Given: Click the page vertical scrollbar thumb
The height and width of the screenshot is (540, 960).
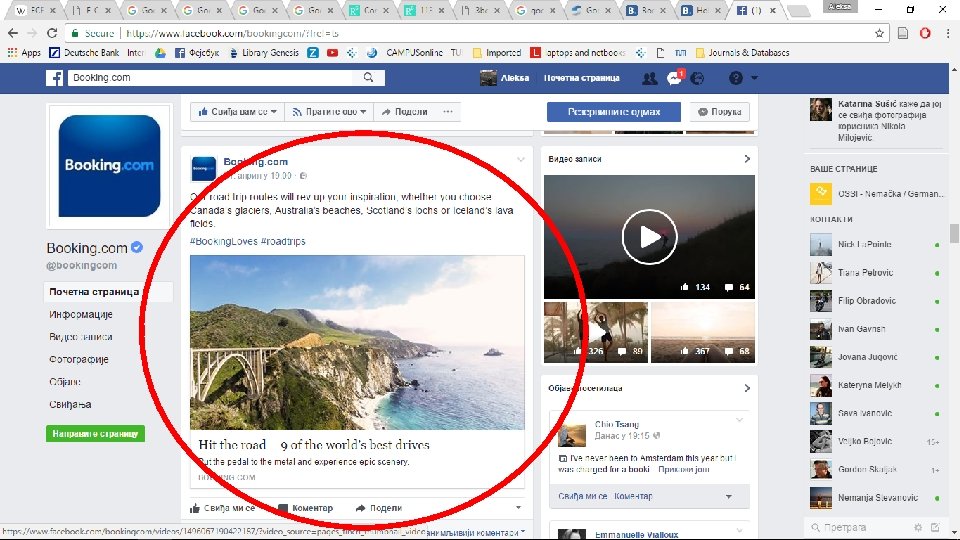Looking at the screenshot, I should [x=954, y=233].
